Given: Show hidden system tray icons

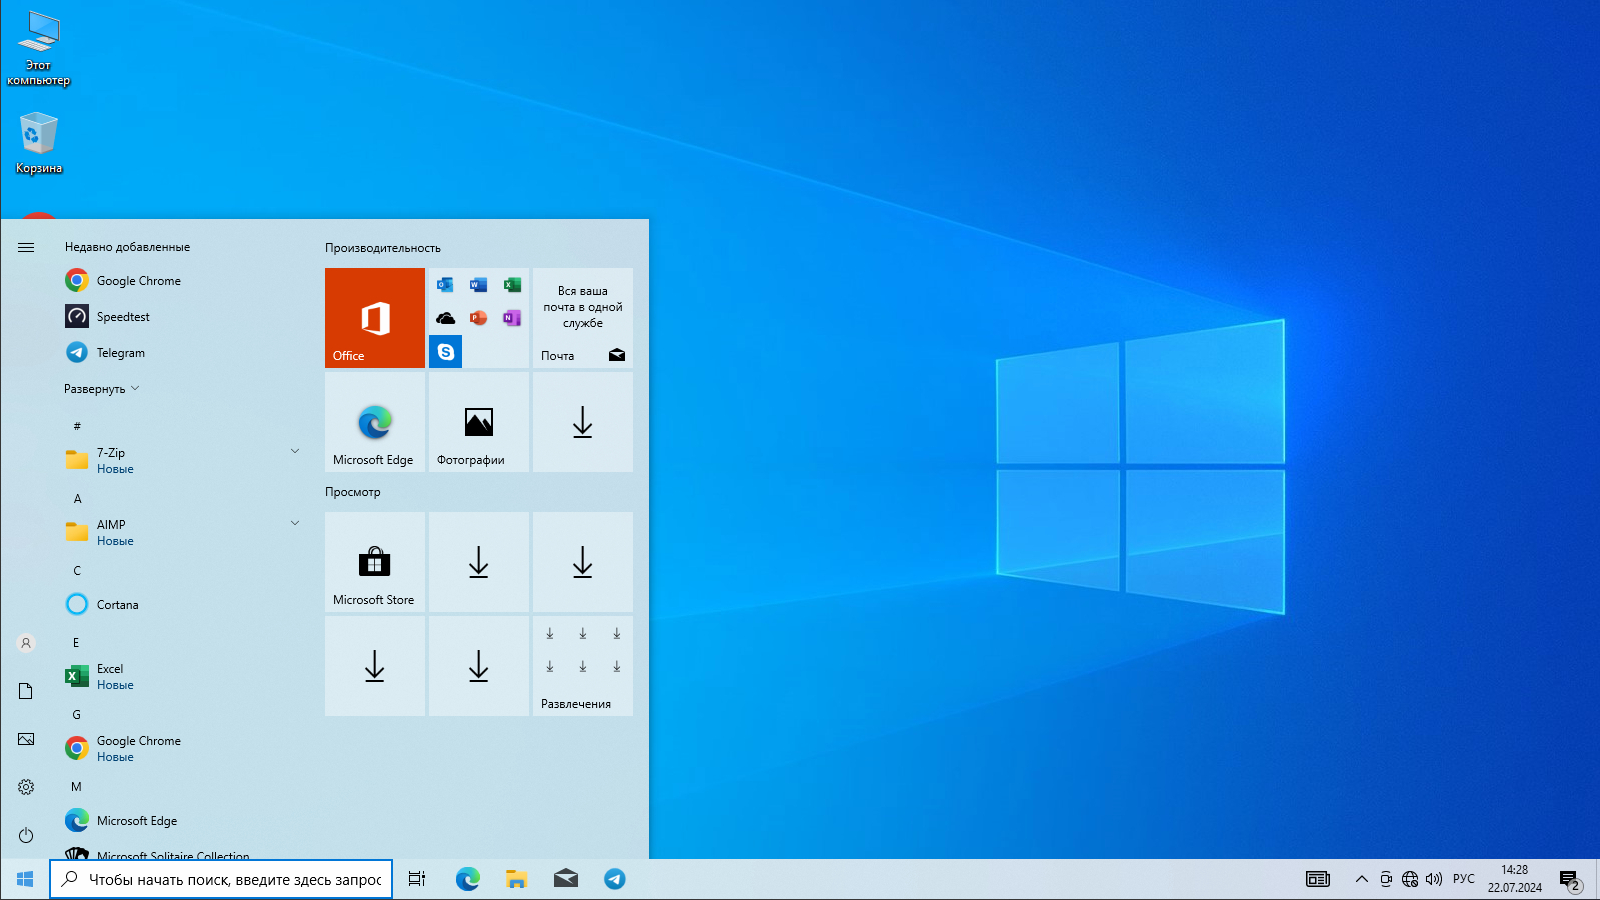Looking at the screenshot, I should pyautogui.click(x=1361, y=879).
